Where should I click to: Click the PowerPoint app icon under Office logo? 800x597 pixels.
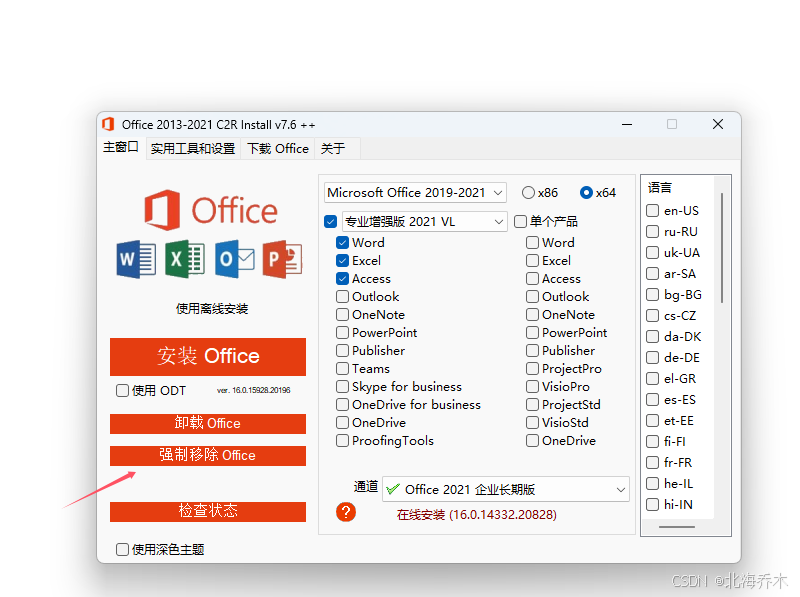[x=282, y=259]
